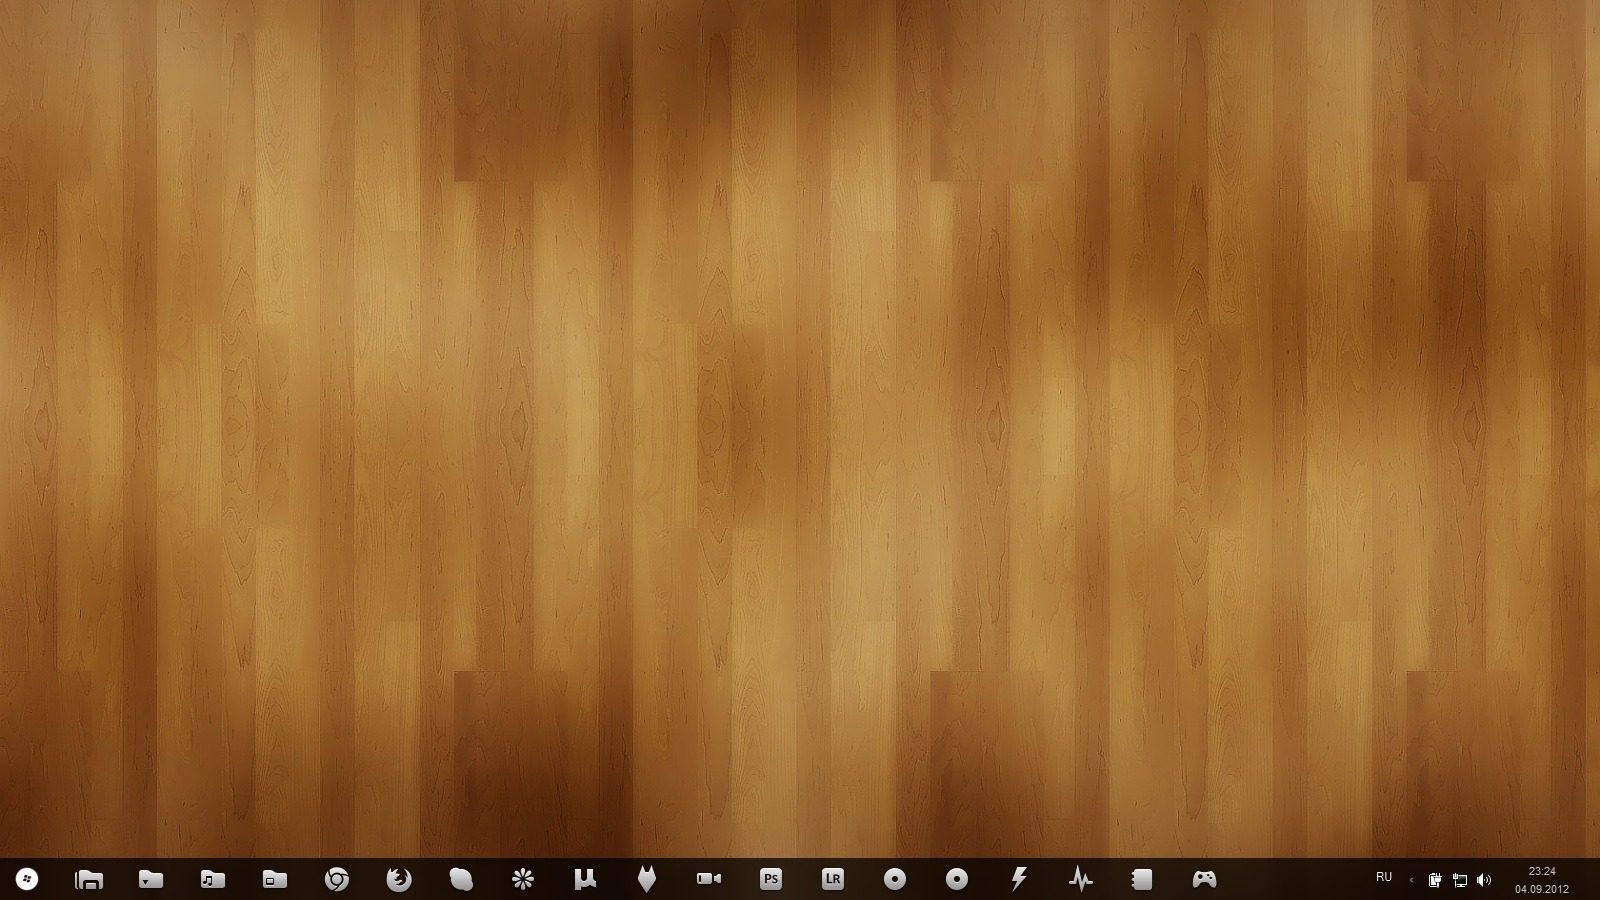
Task: Launch uTorrent from the taskbar
Action: tap(585, 880)
